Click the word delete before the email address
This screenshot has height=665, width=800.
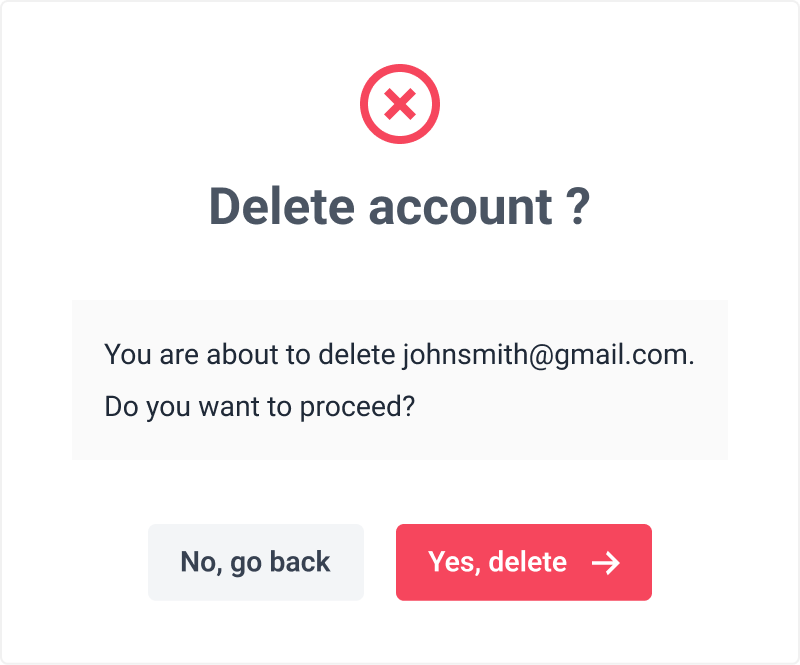pos(356,354)
